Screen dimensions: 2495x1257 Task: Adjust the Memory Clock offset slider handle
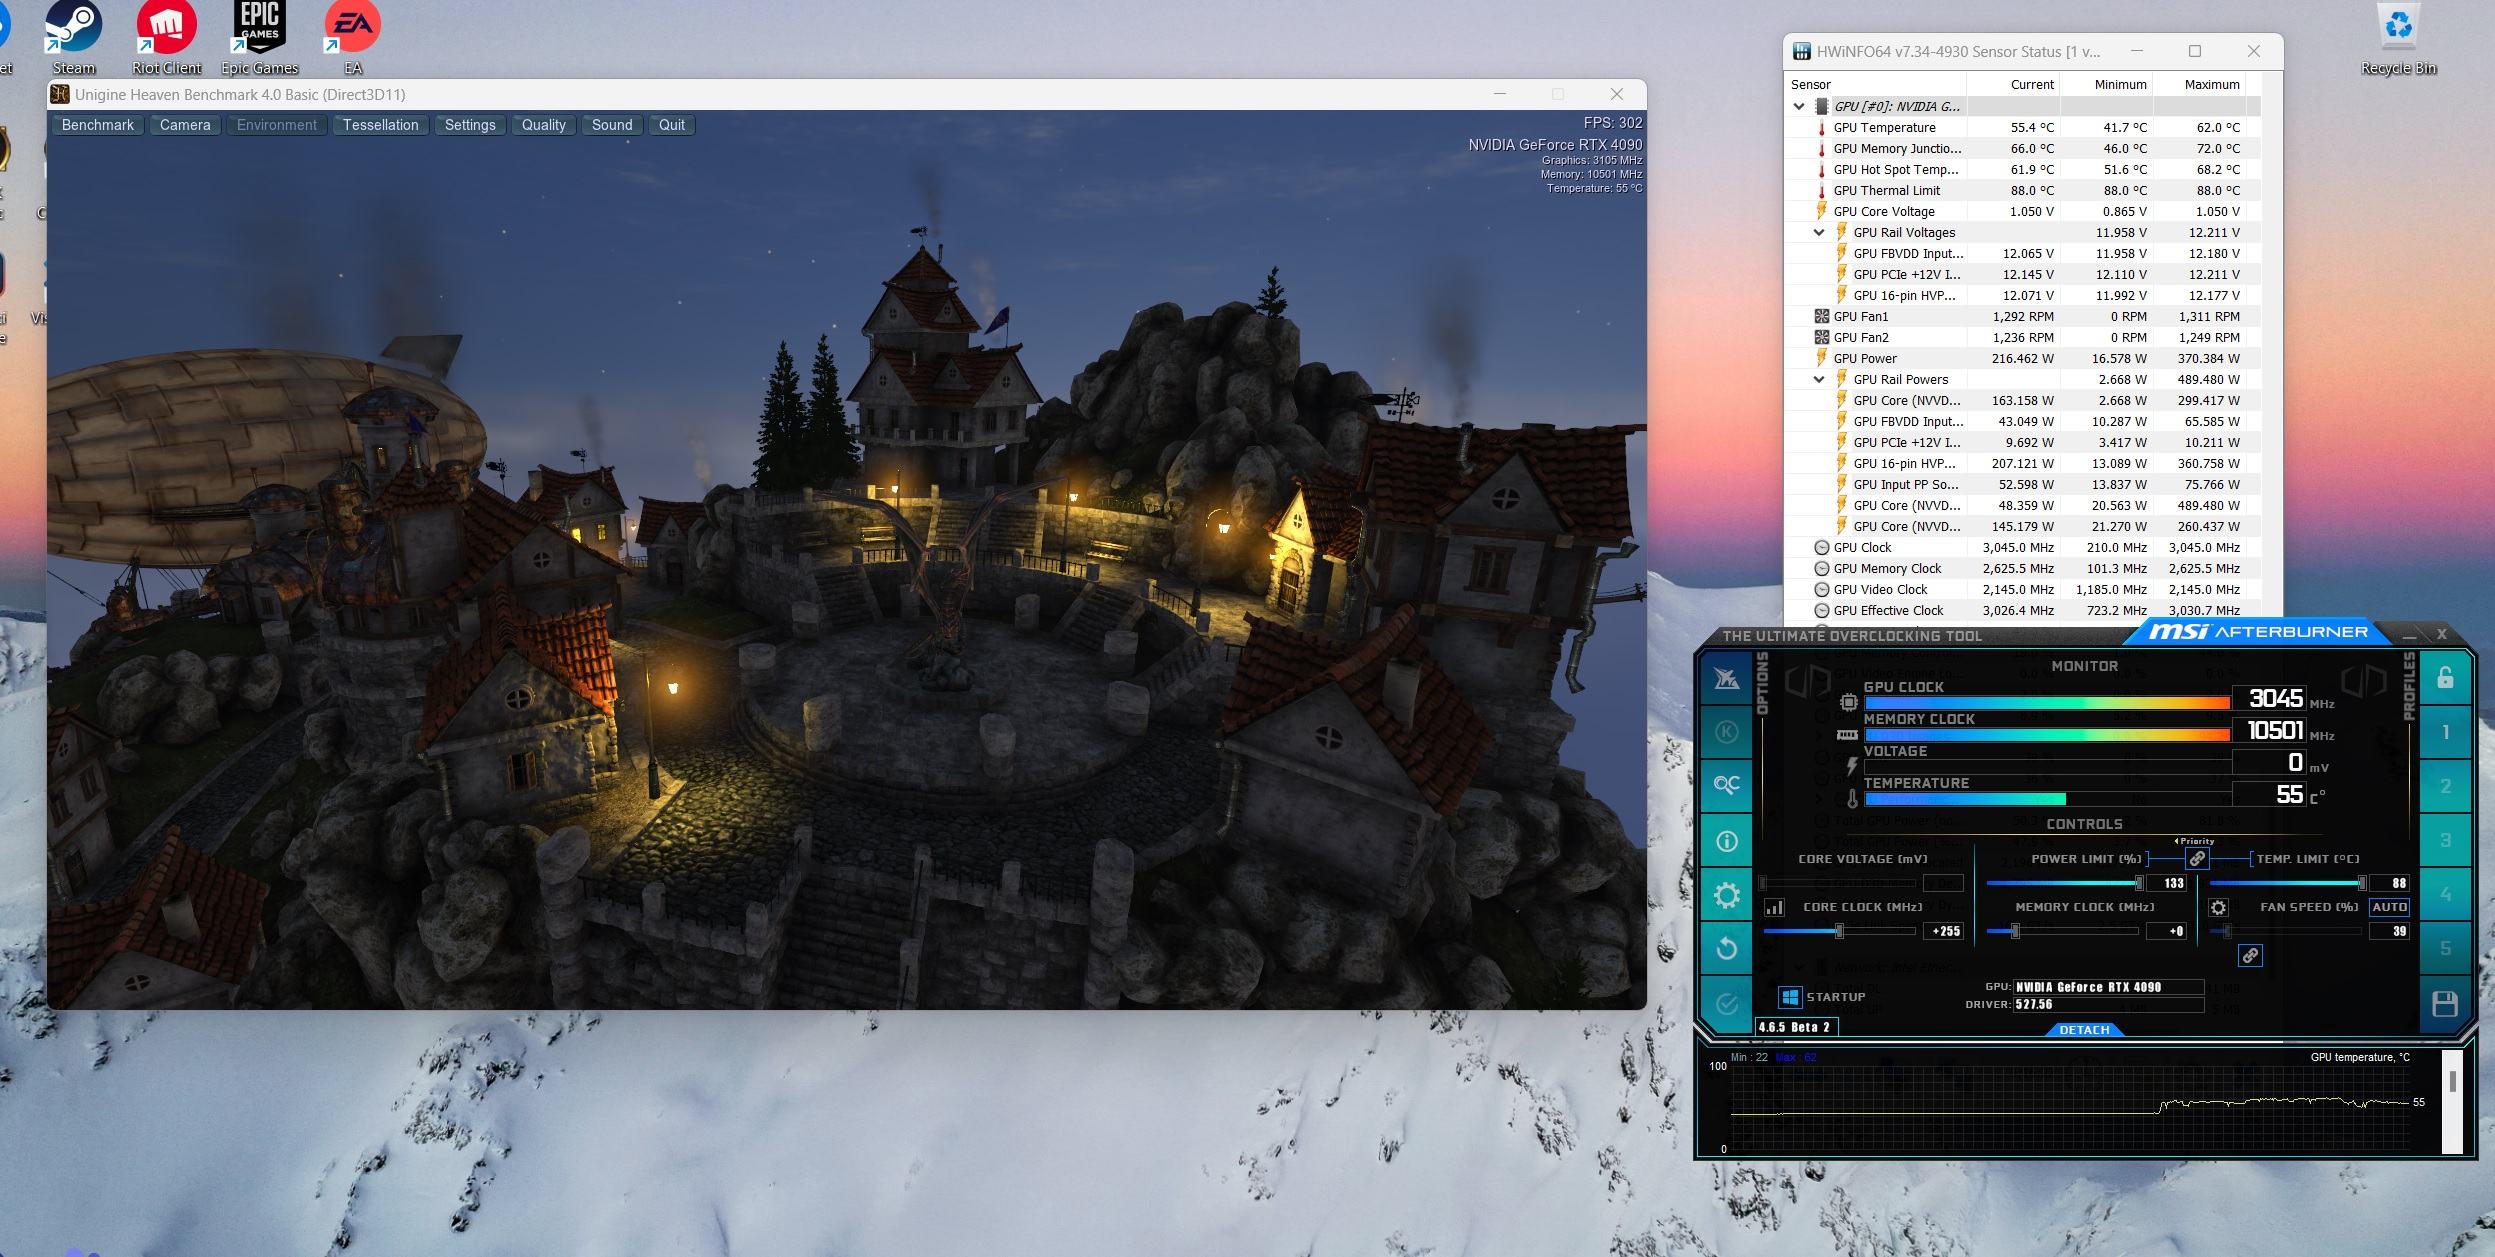[x=2015, y=931]
